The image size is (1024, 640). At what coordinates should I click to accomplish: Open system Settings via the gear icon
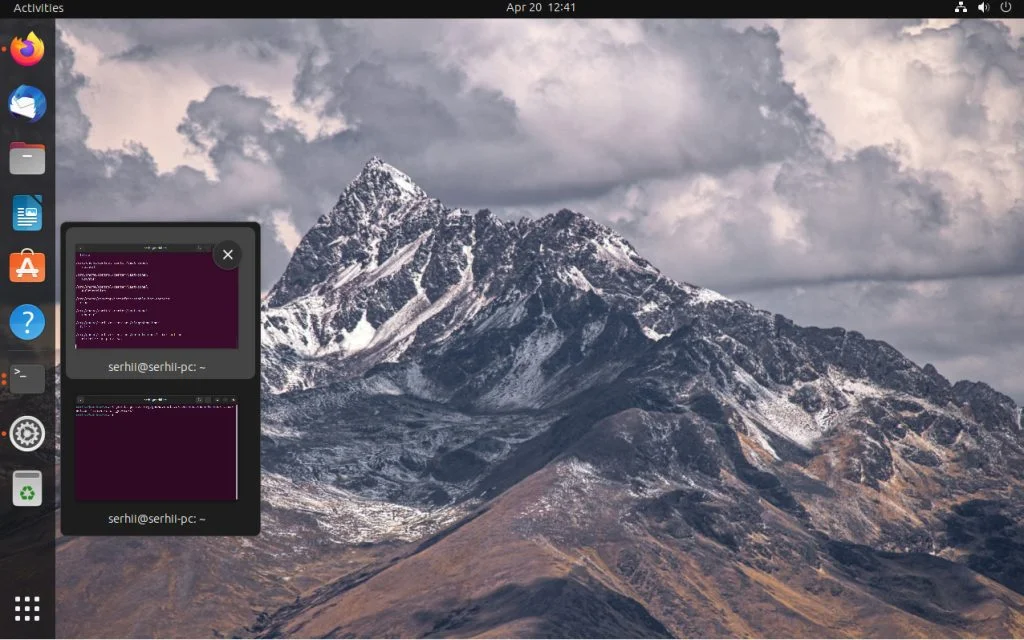(25, 433)
